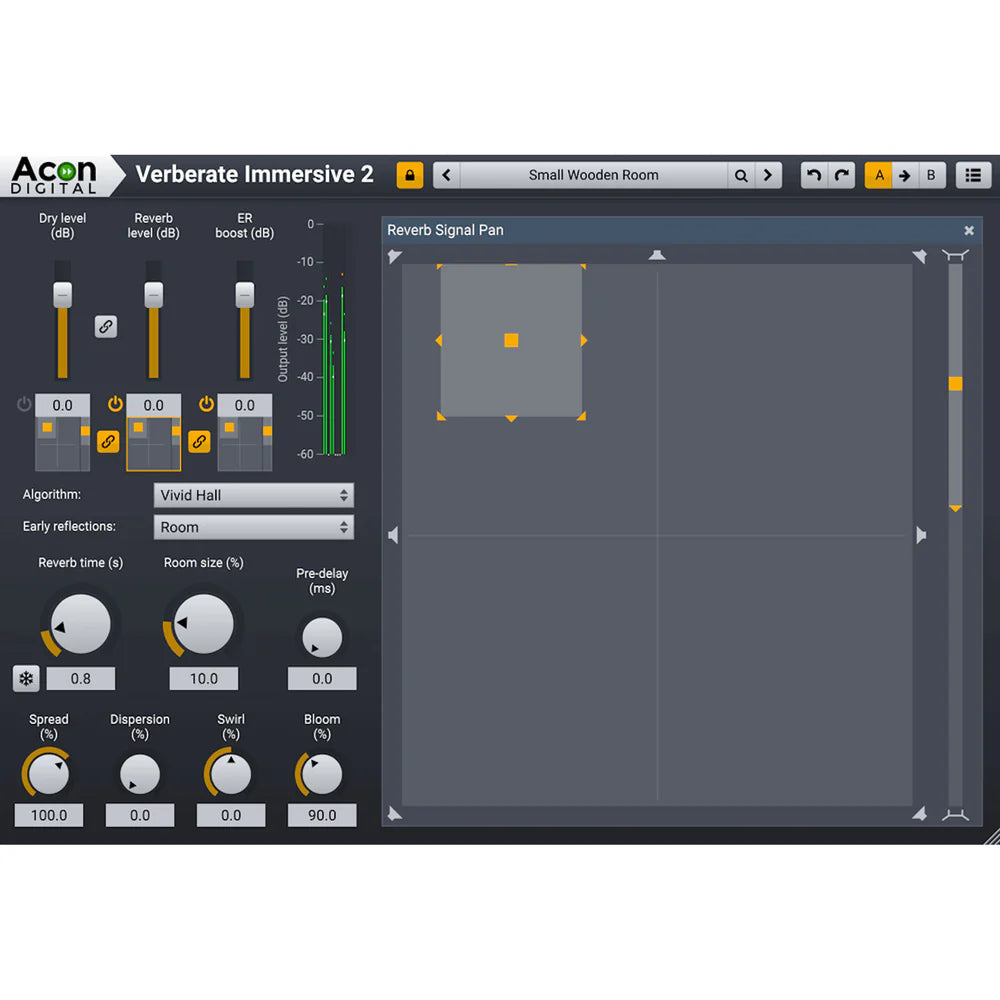Undo the last change
This screenshot has height=1000, width=1000.
pyautogui.click(x=813, y=175)
